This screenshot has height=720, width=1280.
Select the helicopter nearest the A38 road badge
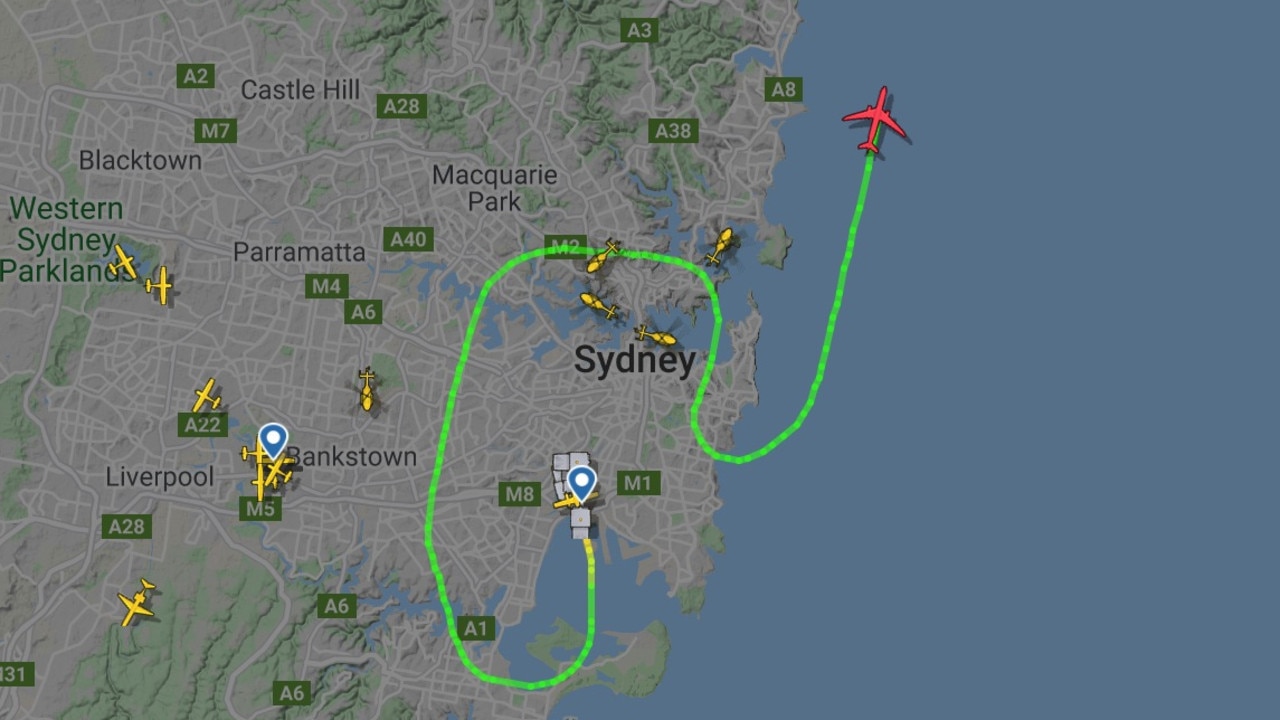point(719,246)
